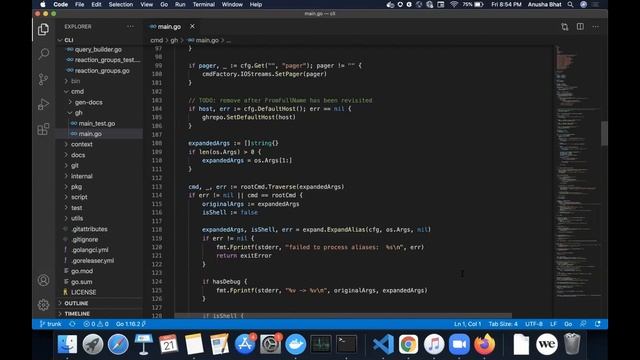Viewport: 640px width, 360px height.
Task: Click the trunk branch in status bar
Action: (x=51, y=324)
